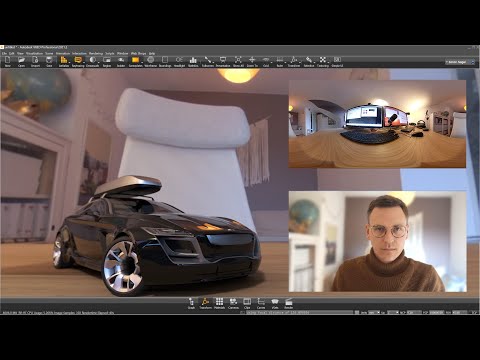This screenshot has width=480, height=360.
Task: Click the Show All icon
Action: coord(238,62)
